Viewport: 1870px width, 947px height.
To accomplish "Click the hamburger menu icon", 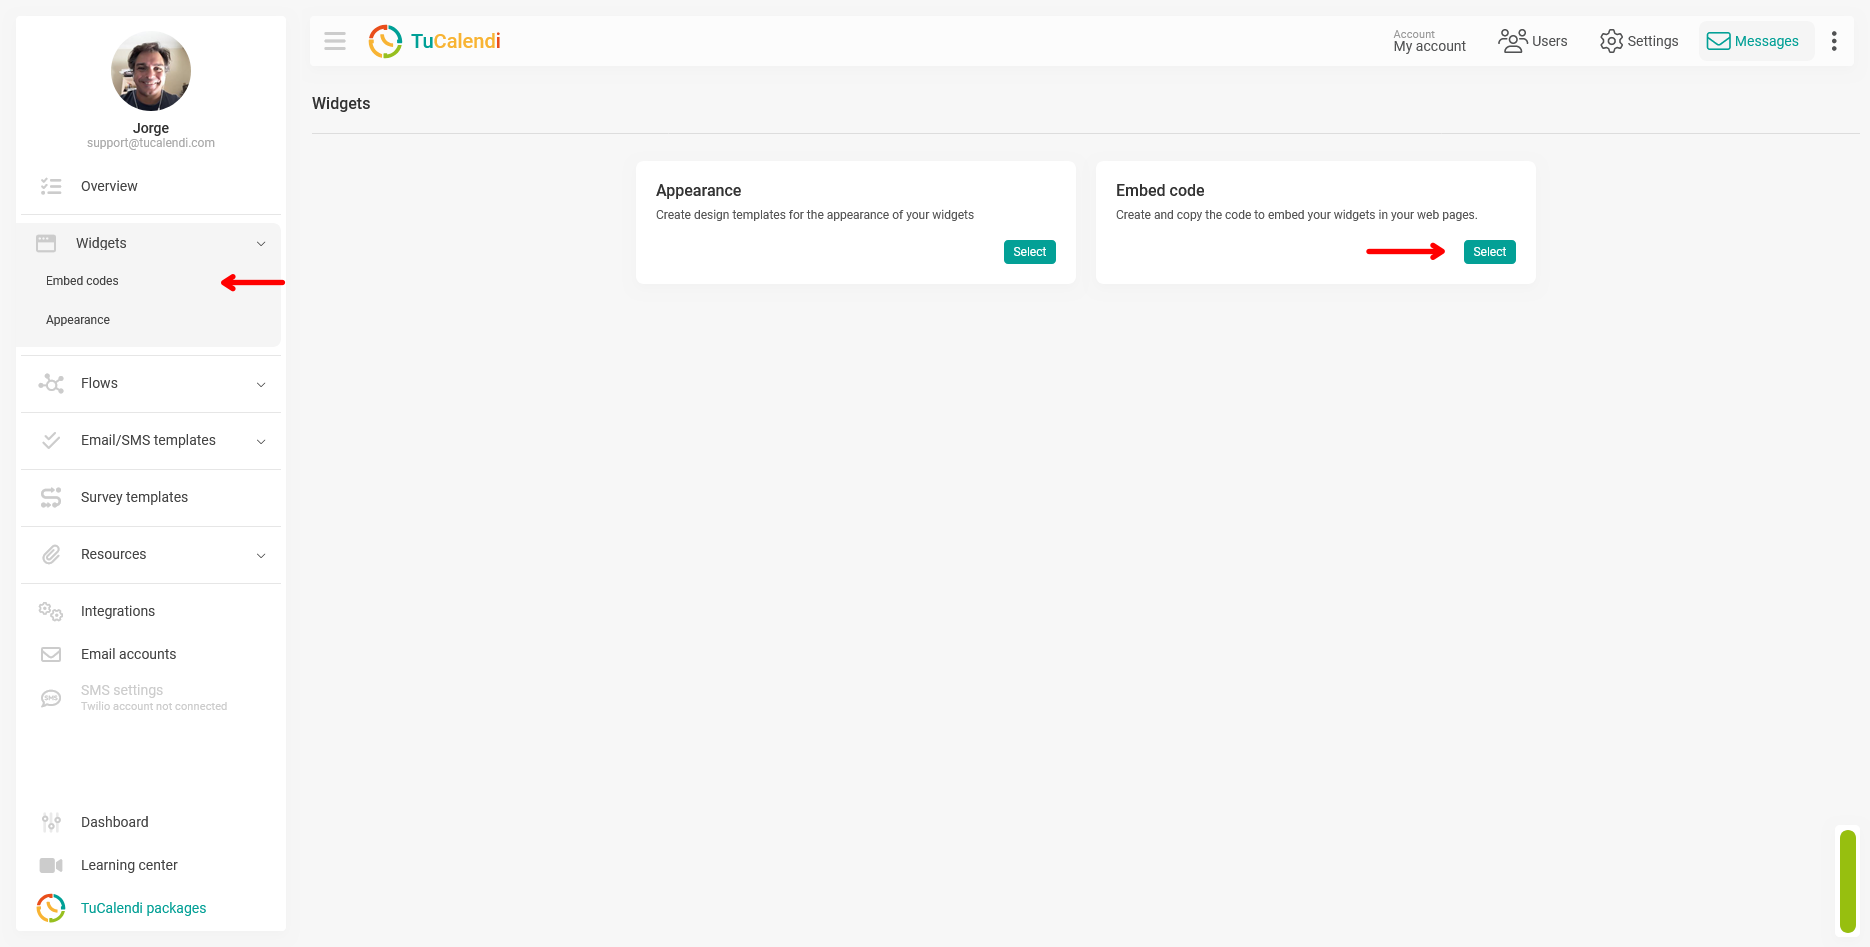I will pyautogui.click(x=335, y=41).
